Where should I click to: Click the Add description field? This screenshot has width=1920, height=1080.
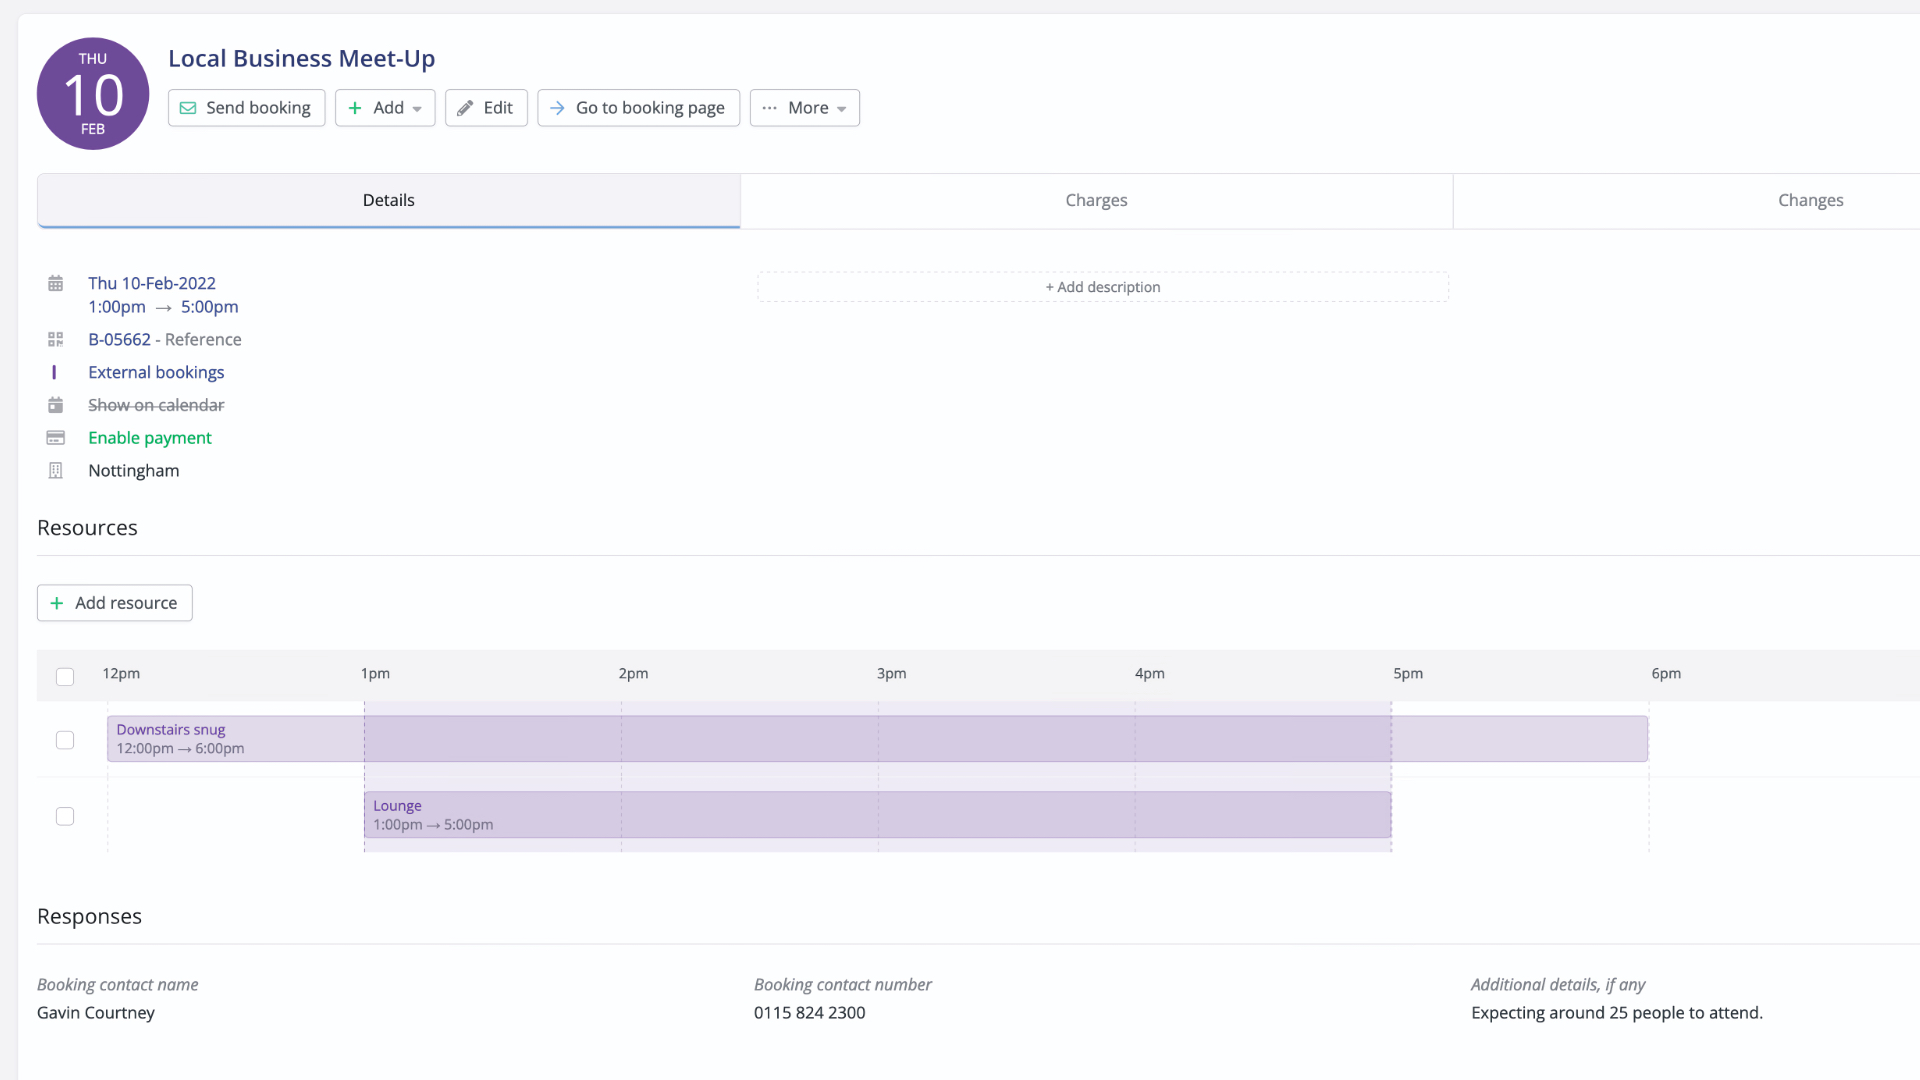coord(1103,287)
